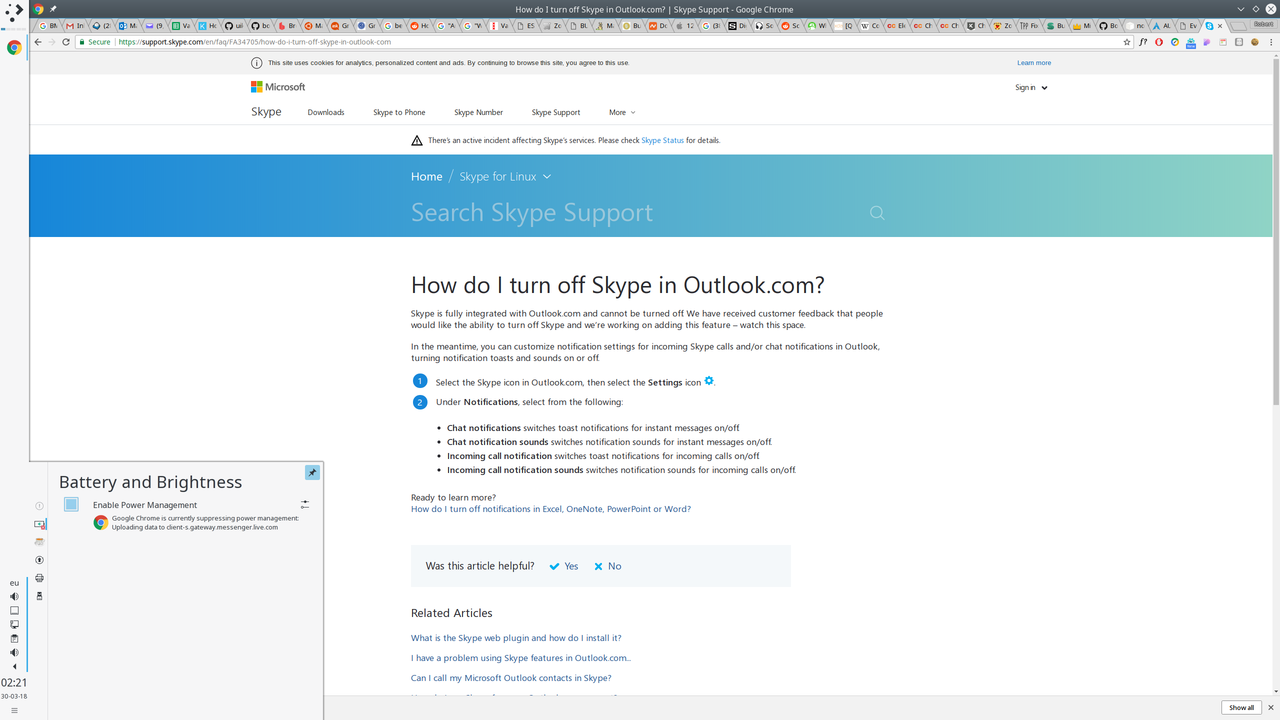Click the magnifier search icon in Skype Support

tap(877, 213)
